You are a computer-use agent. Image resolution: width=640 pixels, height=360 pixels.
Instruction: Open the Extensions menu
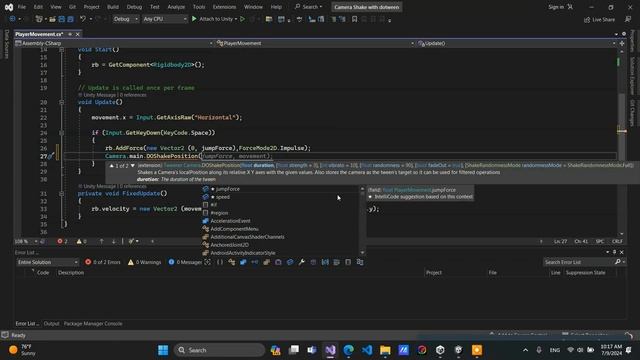tap(224, 7)
